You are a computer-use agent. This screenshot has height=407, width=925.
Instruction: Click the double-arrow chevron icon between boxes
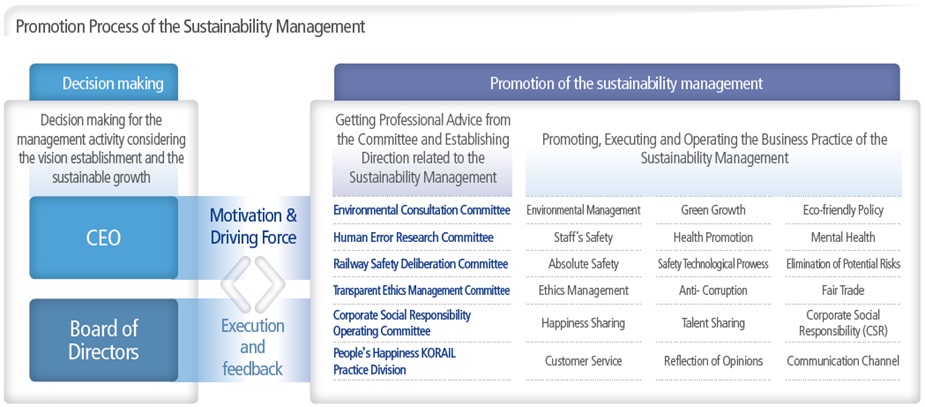pos(252,285)
